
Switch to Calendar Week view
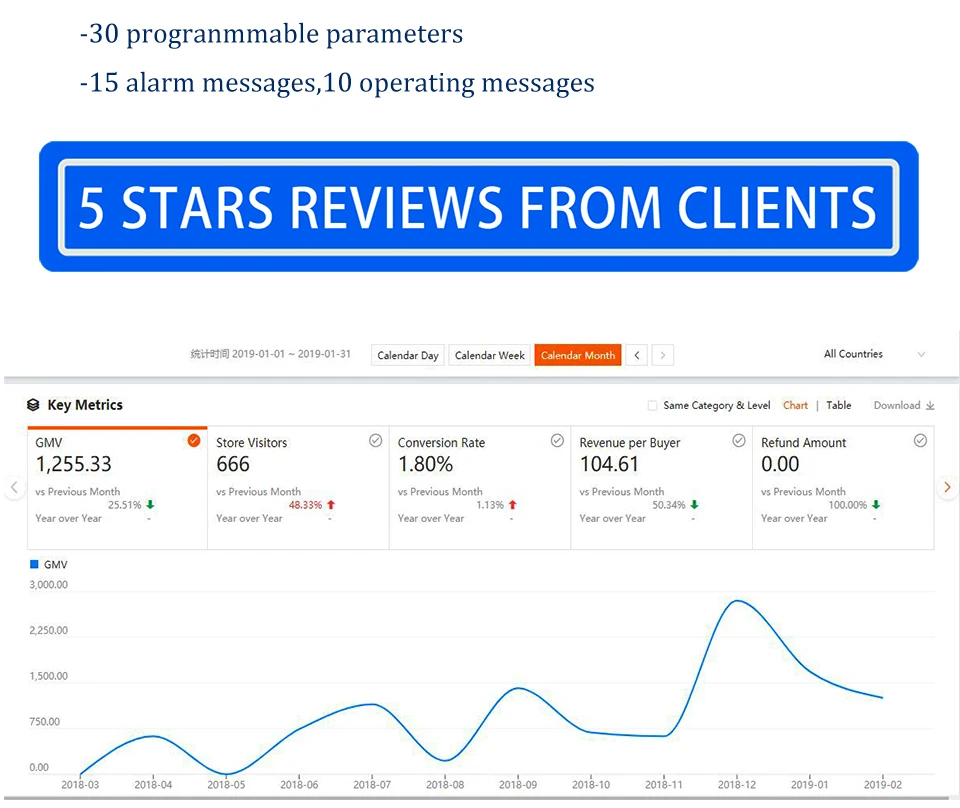(490, 355)
